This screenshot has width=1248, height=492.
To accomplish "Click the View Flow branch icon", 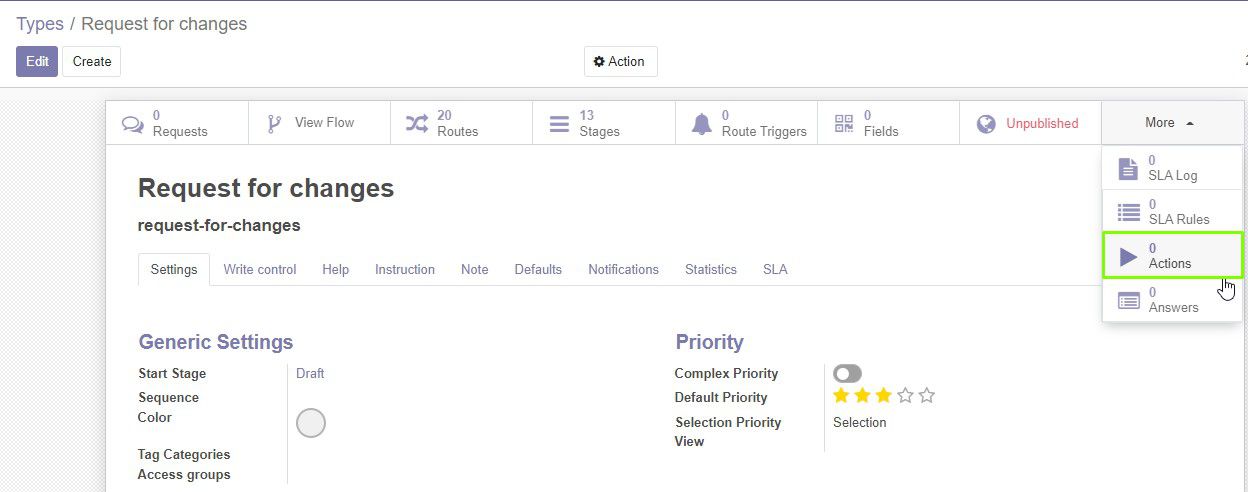I will (275, 124).
